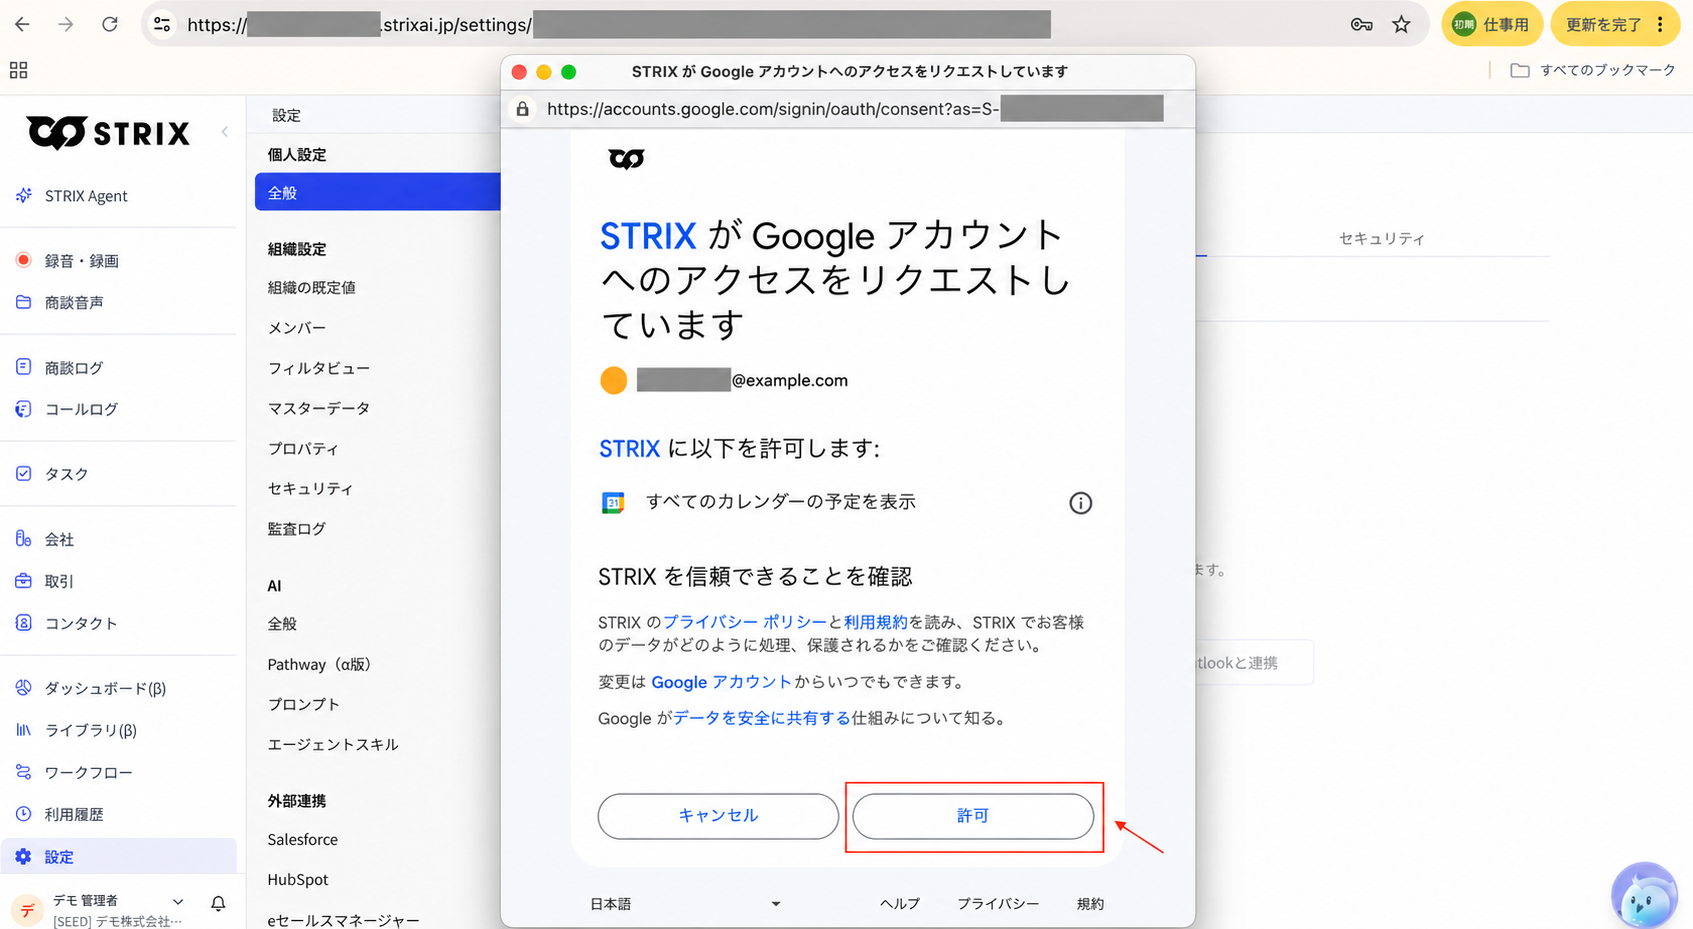Open 設定 gear item in the sidebar

pos(118,856)
